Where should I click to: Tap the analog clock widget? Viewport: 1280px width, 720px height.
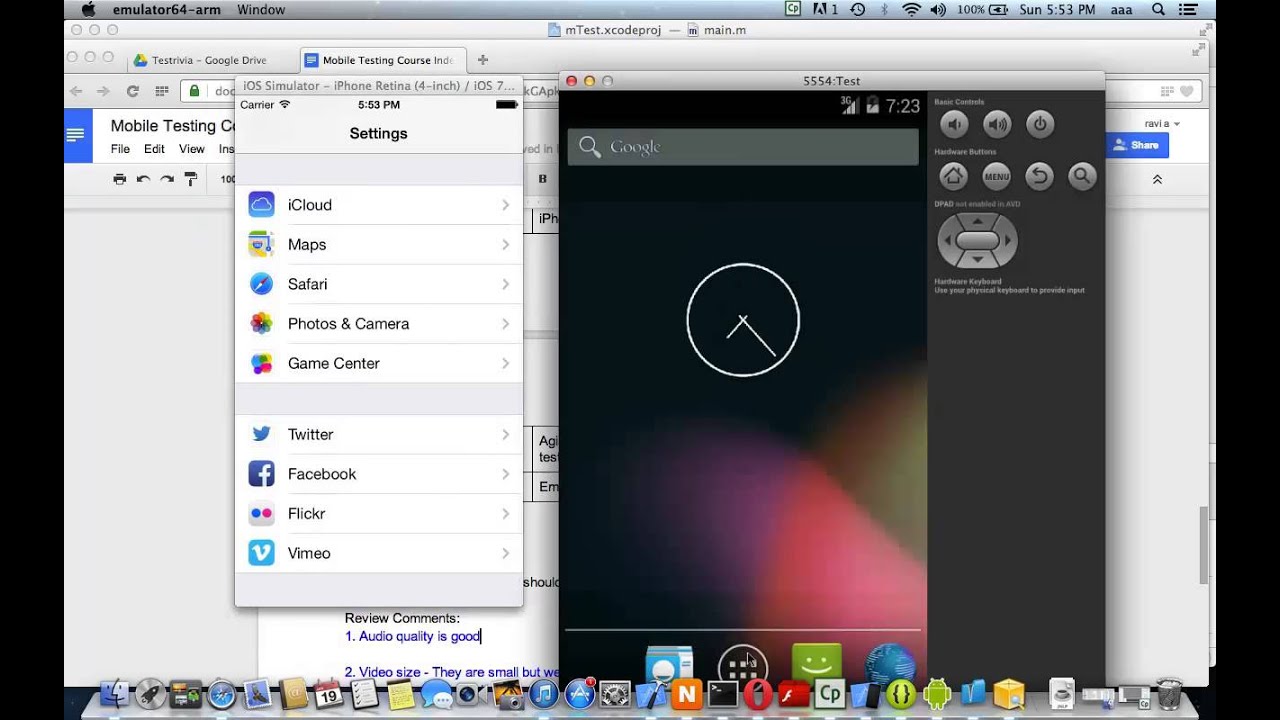click(x=743, y=320)
